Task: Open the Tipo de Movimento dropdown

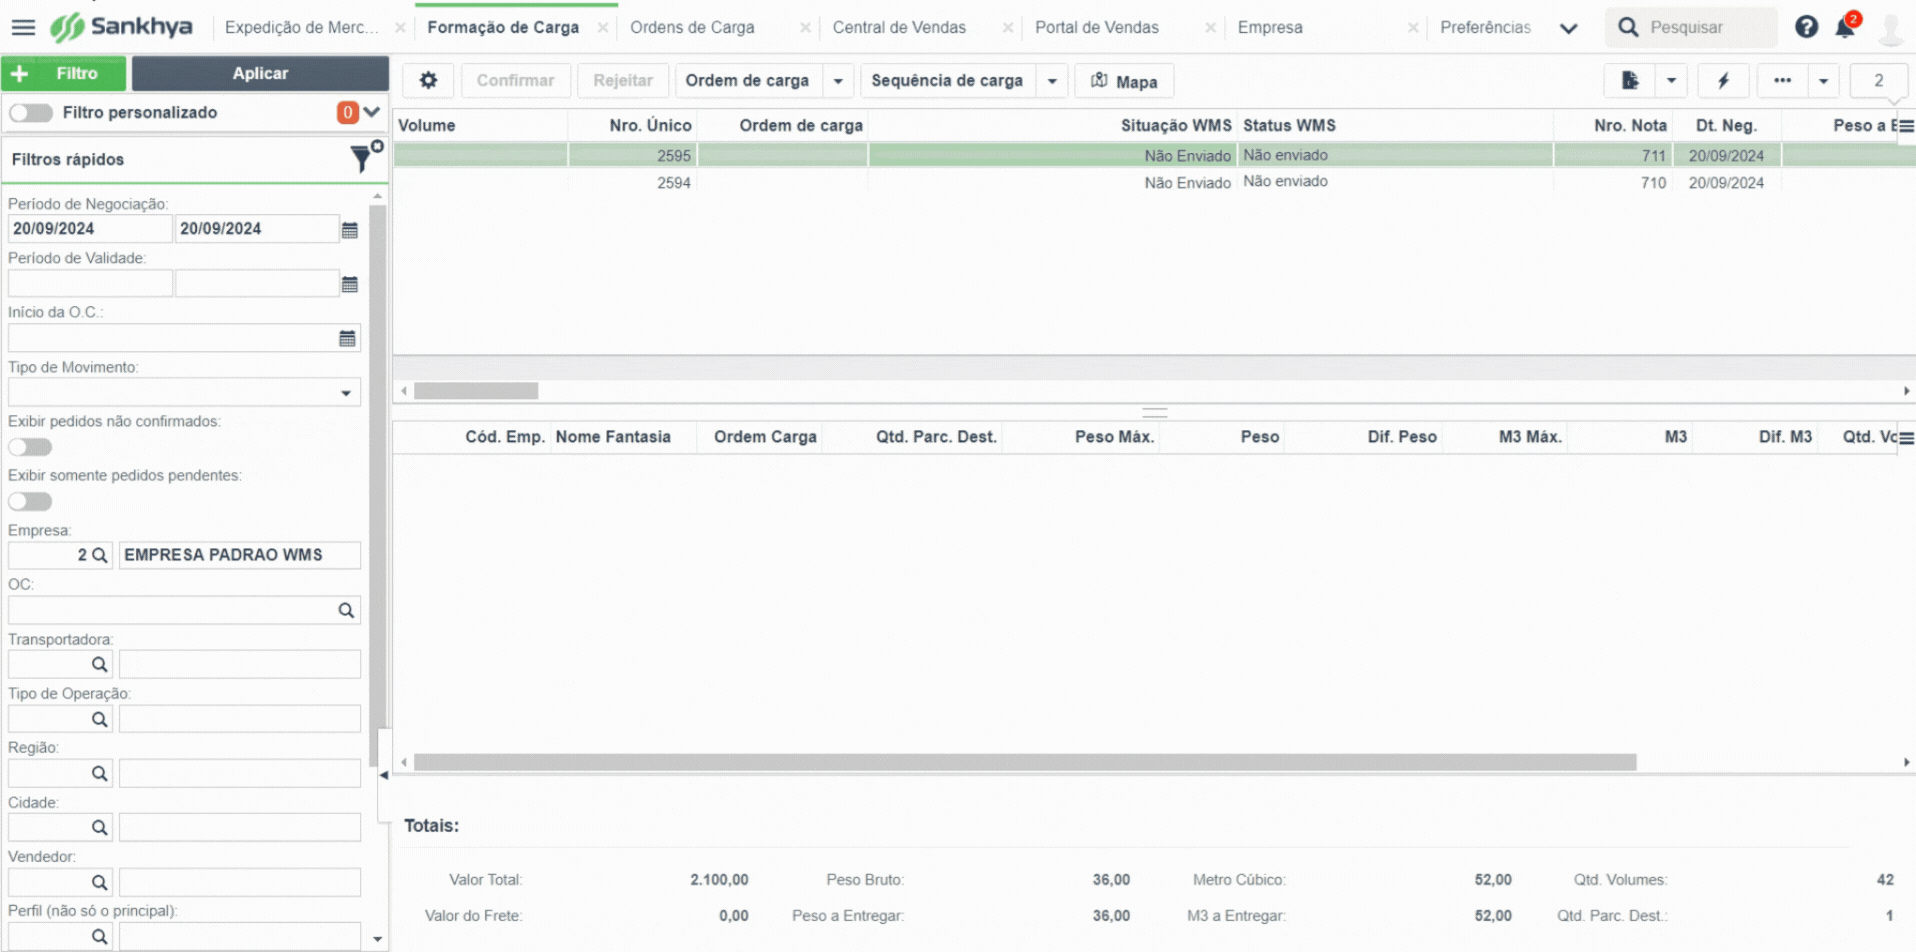Action: [346, 393]
